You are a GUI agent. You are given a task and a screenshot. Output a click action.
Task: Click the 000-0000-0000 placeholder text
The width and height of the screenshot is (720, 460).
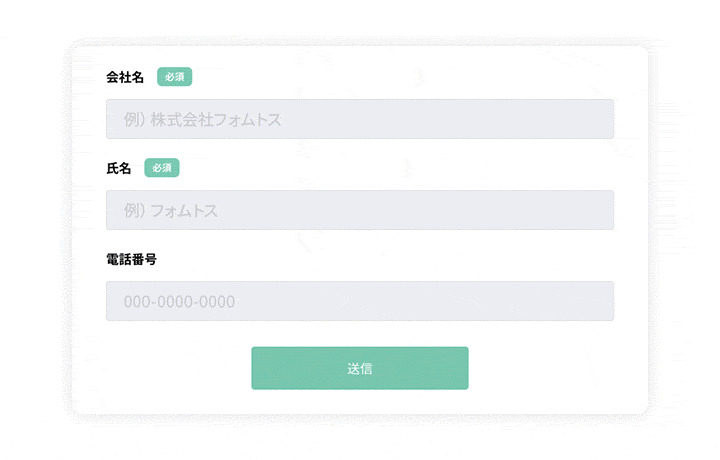coord(179,302)
